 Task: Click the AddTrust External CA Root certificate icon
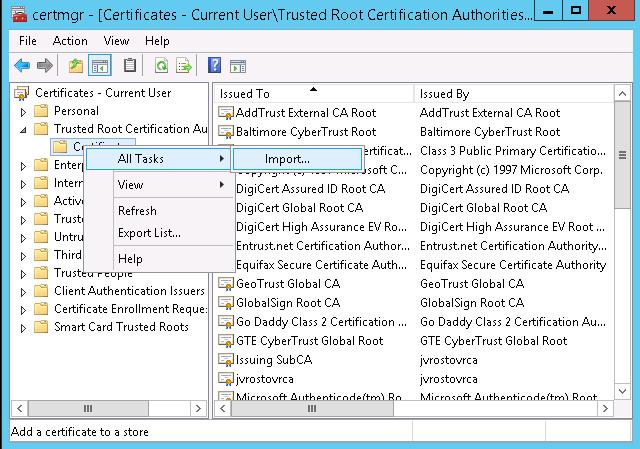pos(226,113)
